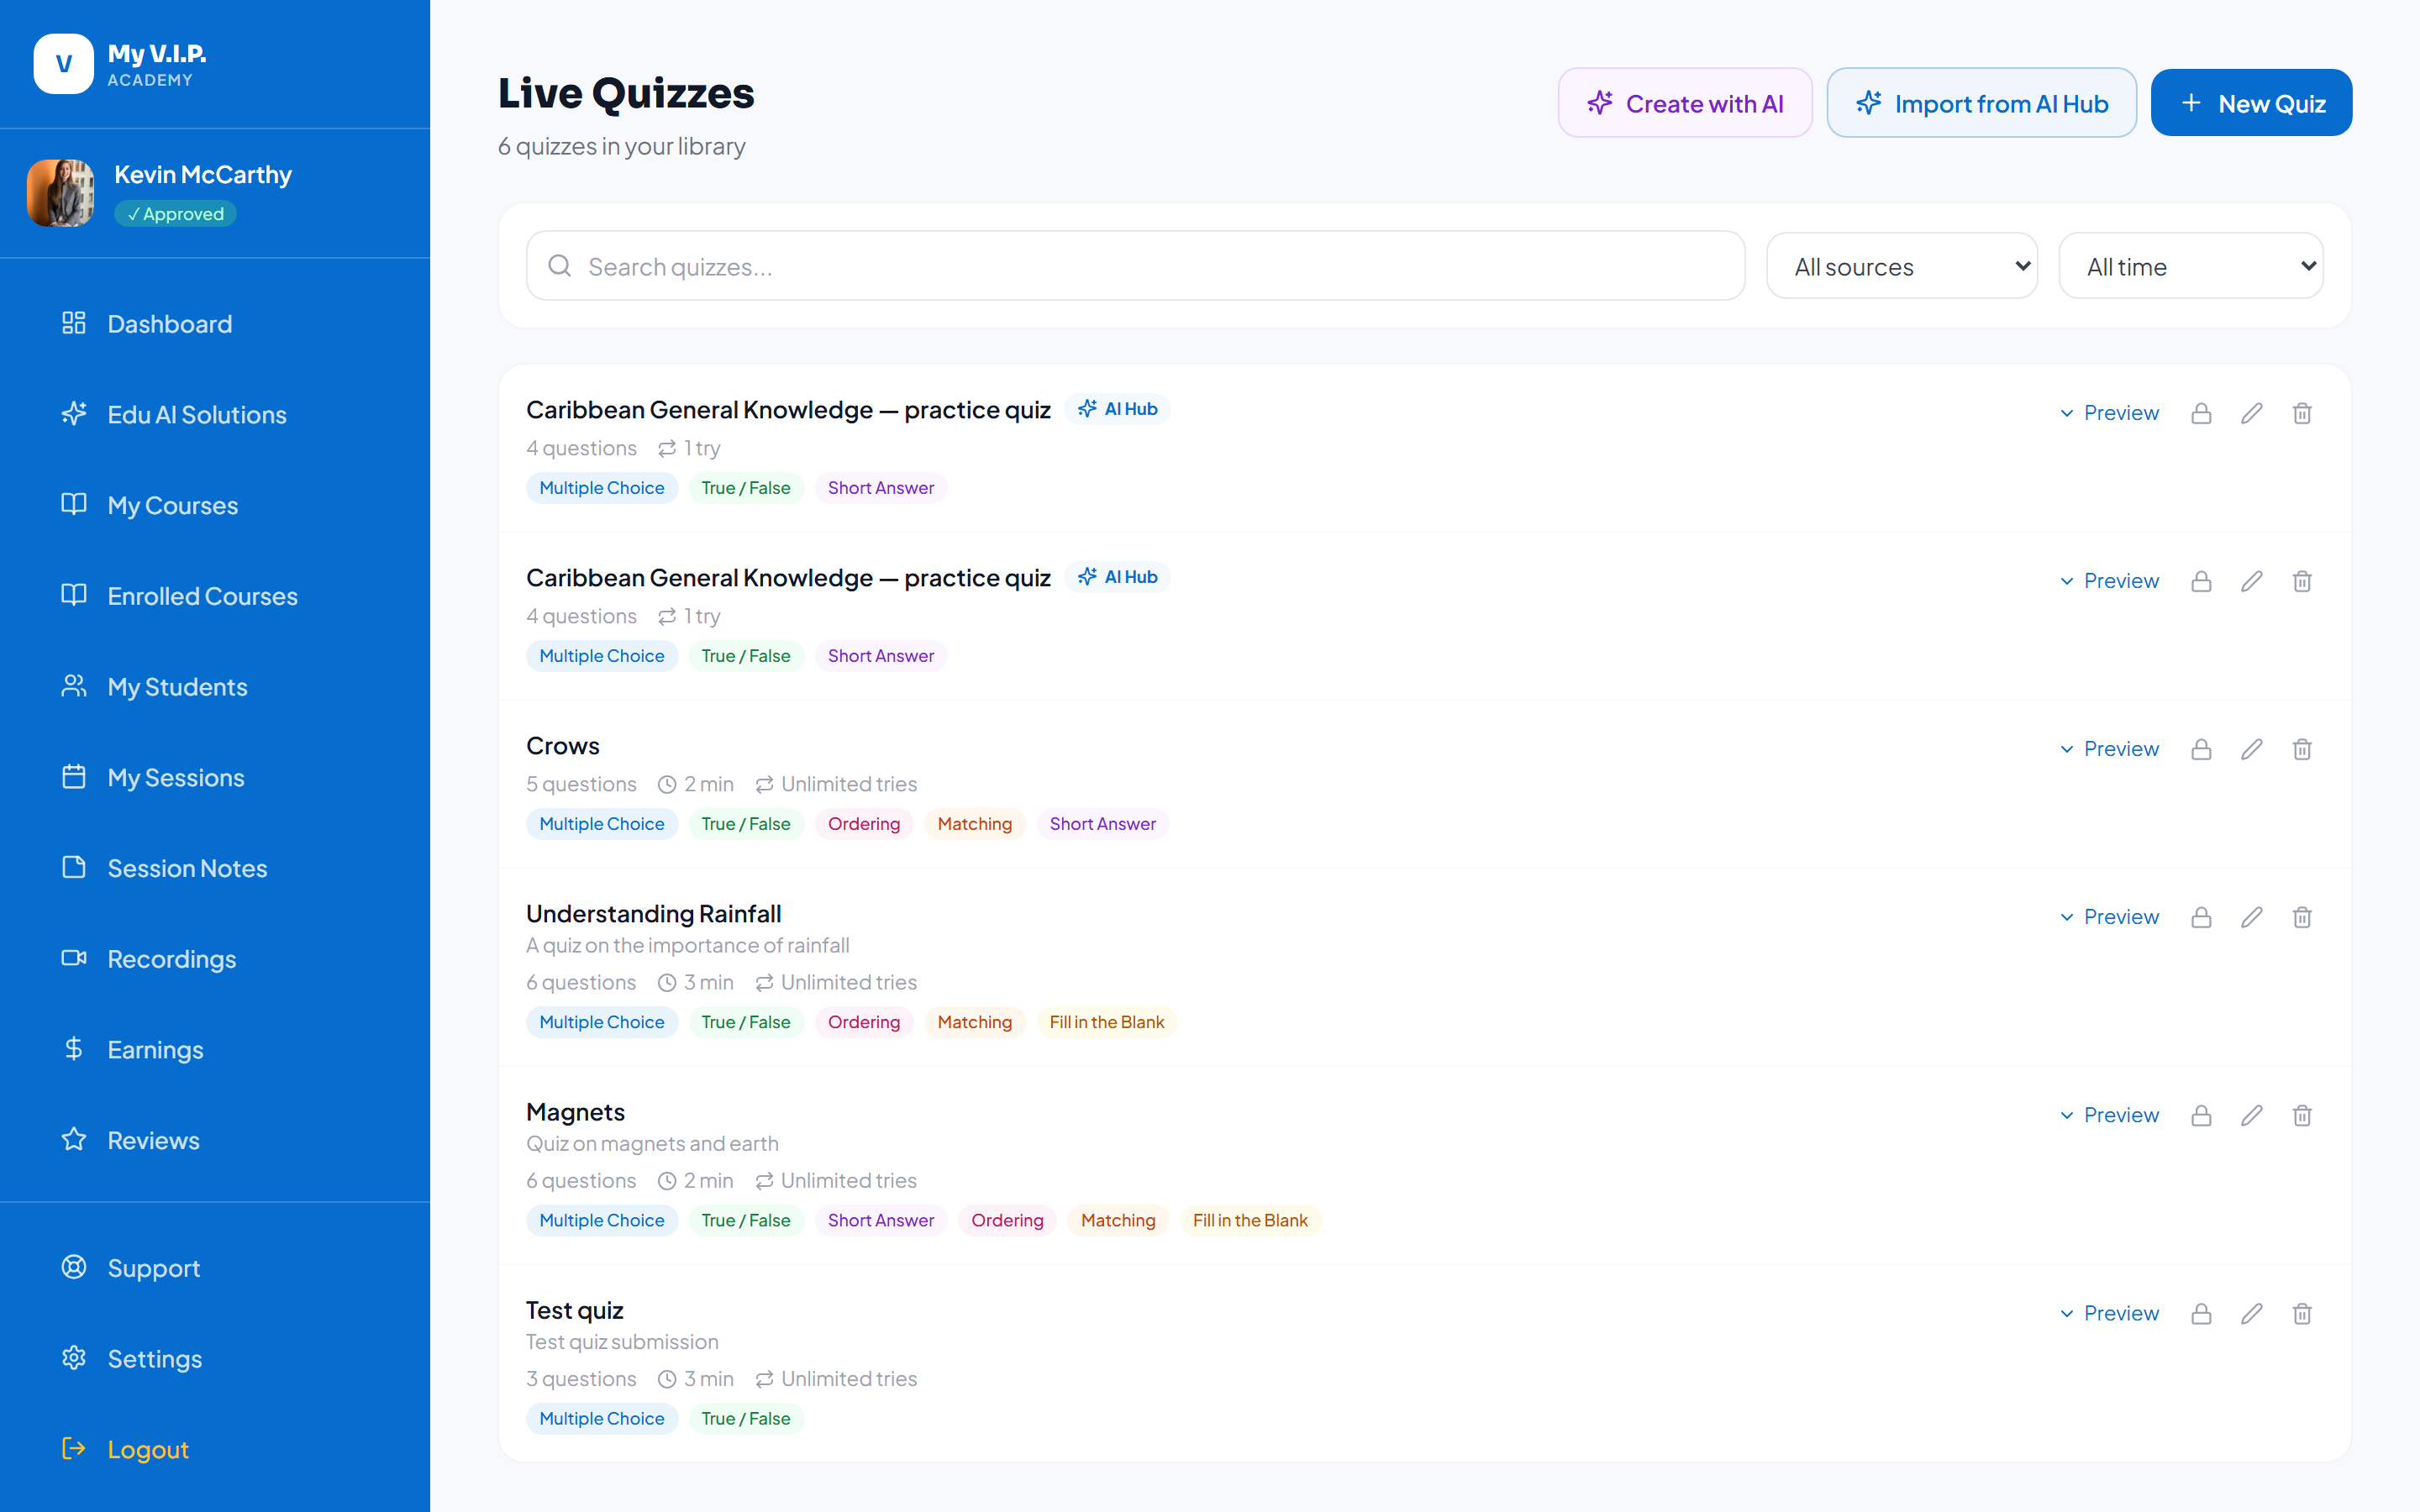Click the Approved status badge
Viewport: 2420px width, 1512px height.
(175, 213)
